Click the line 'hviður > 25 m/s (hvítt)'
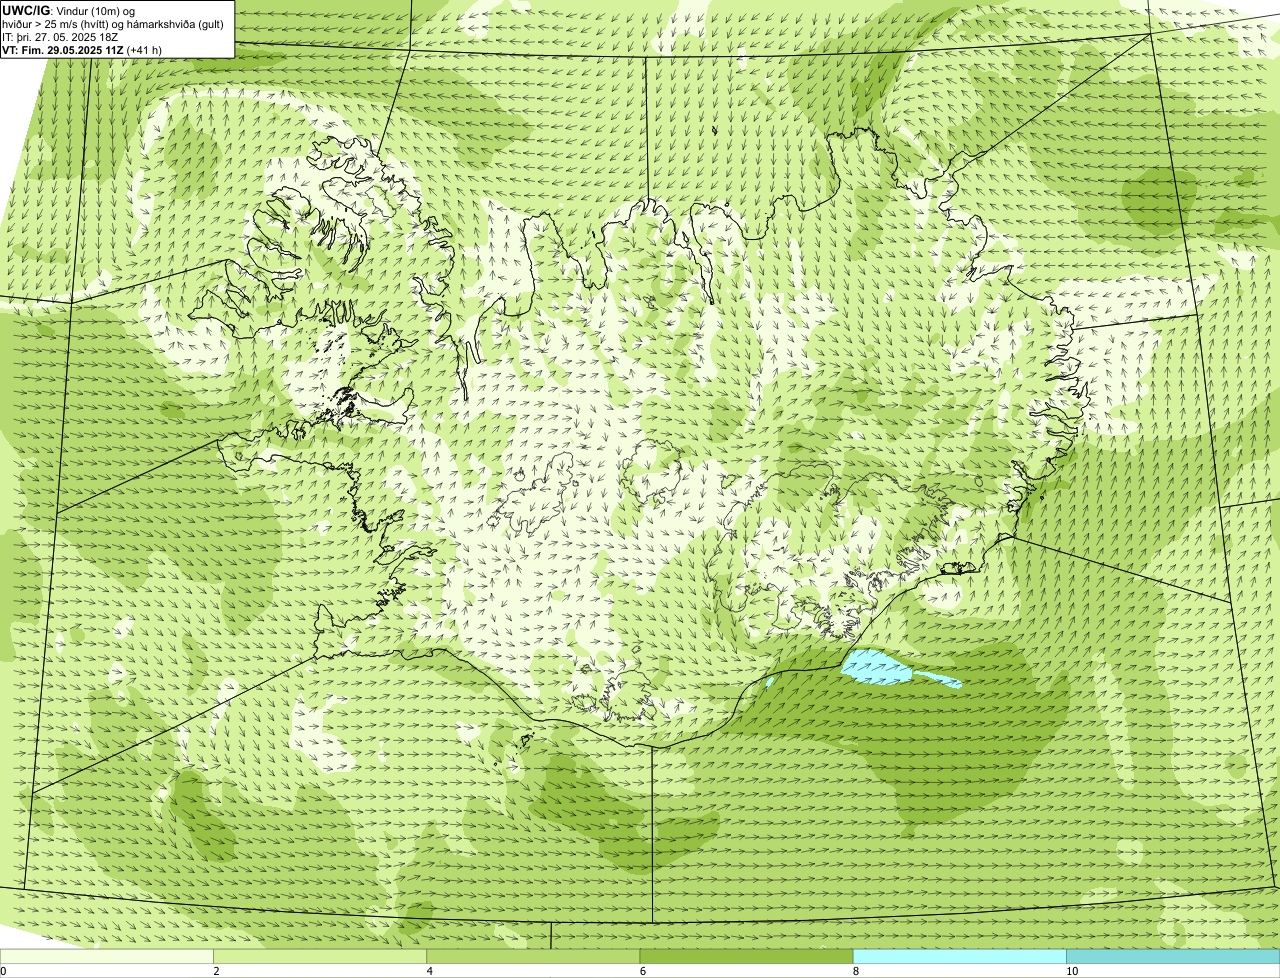The height and width of the screenshot is (978, 1280). coord(112,24)
